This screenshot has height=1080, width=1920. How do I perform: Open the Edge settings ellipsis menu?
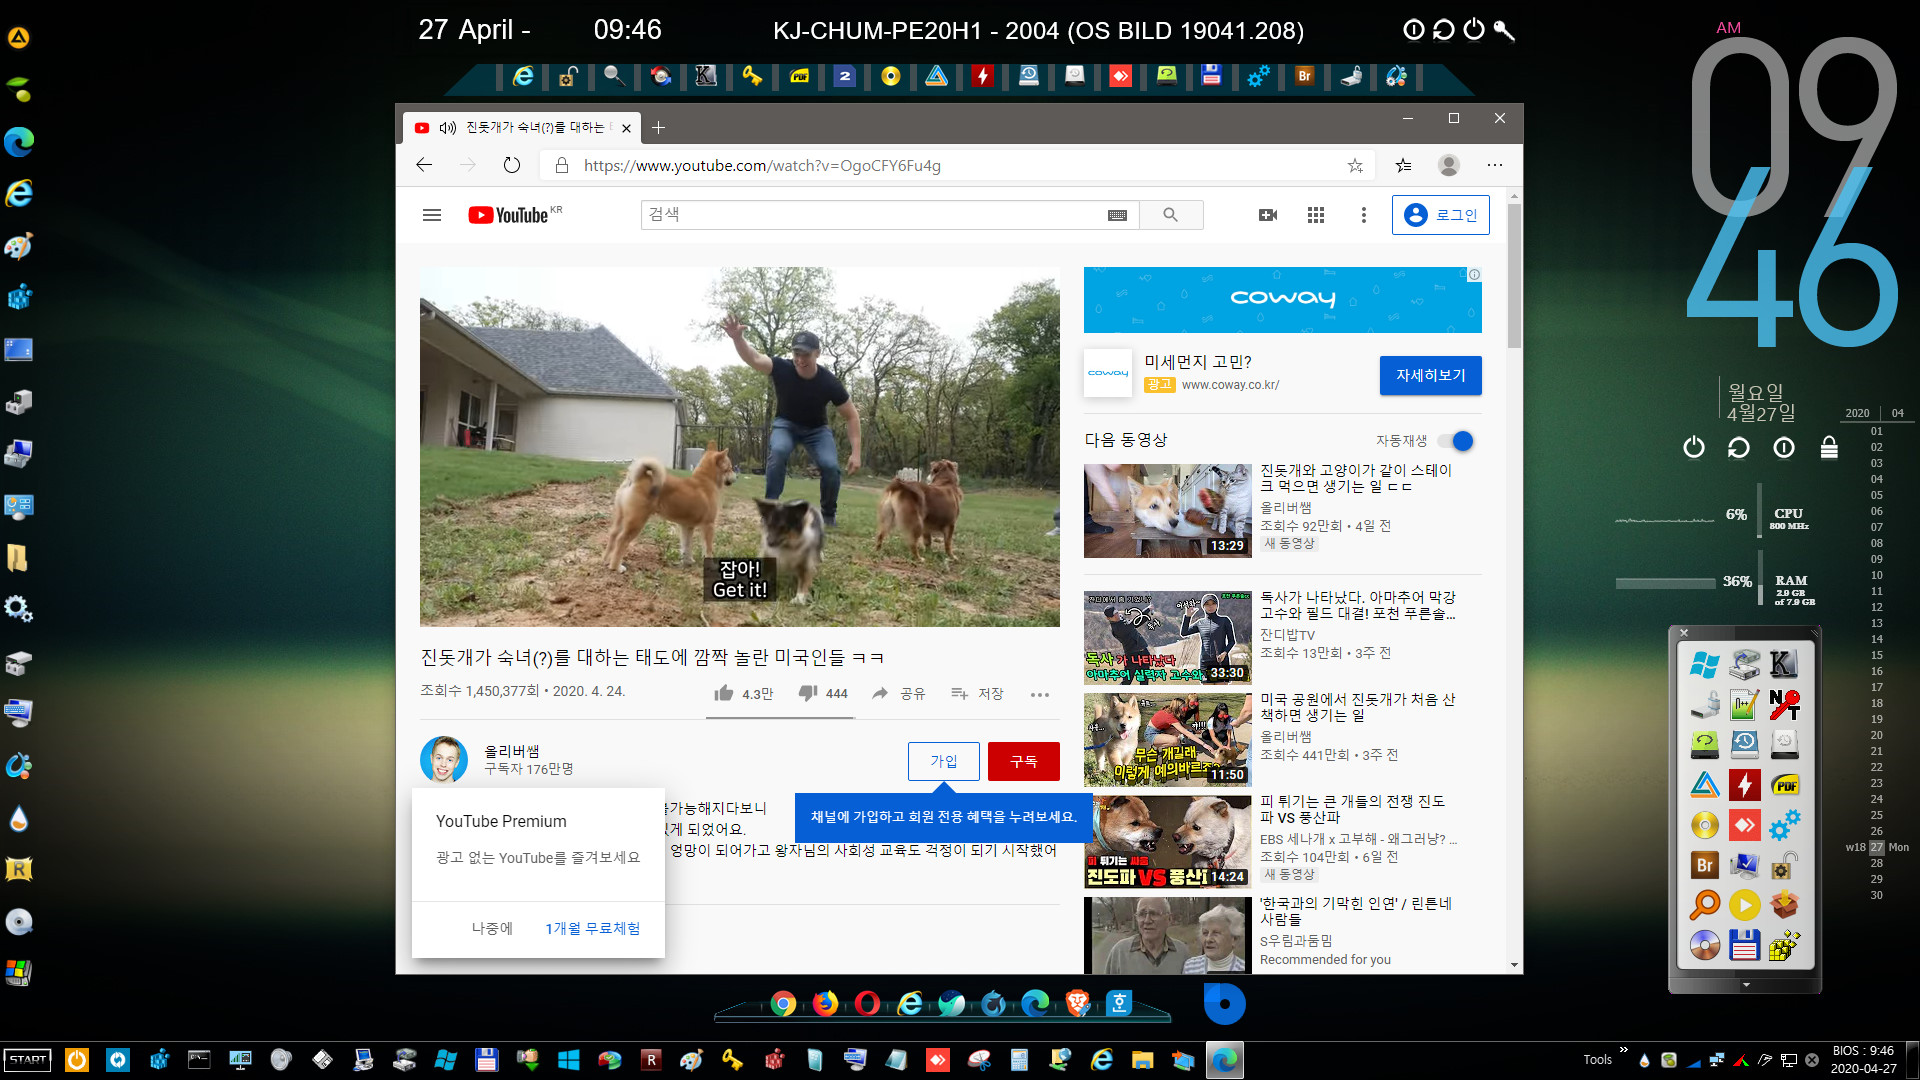1495,166
